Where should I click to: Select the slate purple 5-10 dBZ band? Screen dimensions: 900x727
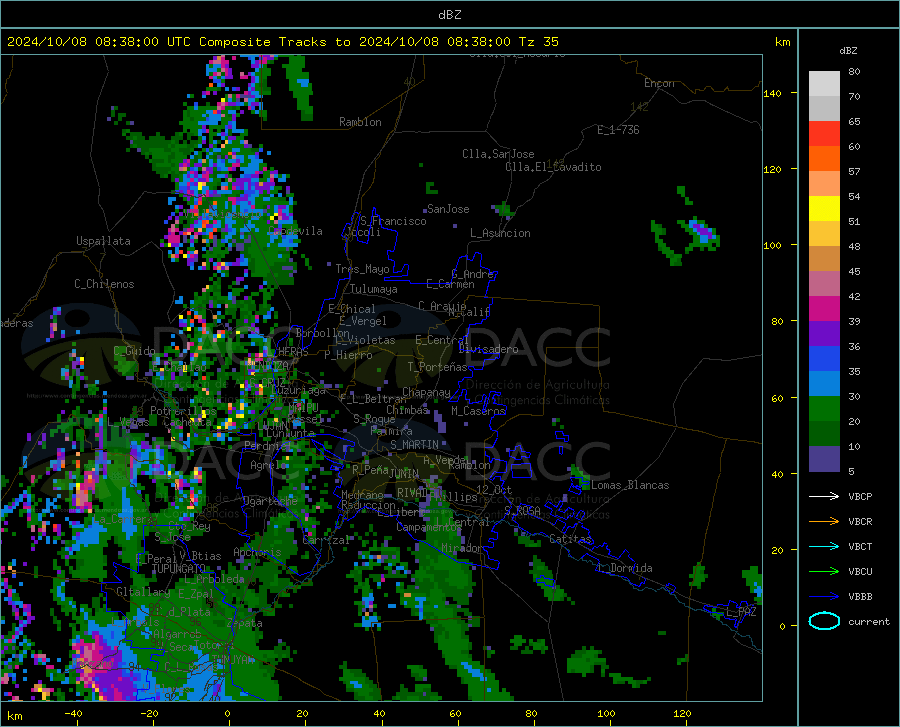tap(824, 459)
